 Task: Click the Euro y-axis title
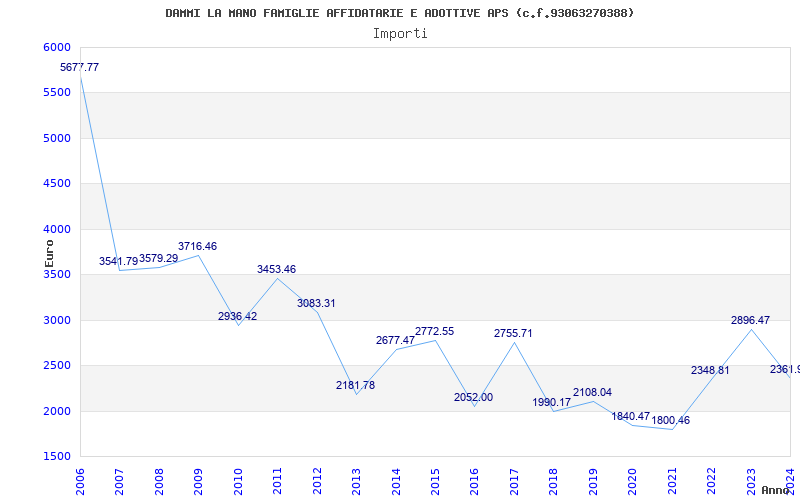(49, 254)
